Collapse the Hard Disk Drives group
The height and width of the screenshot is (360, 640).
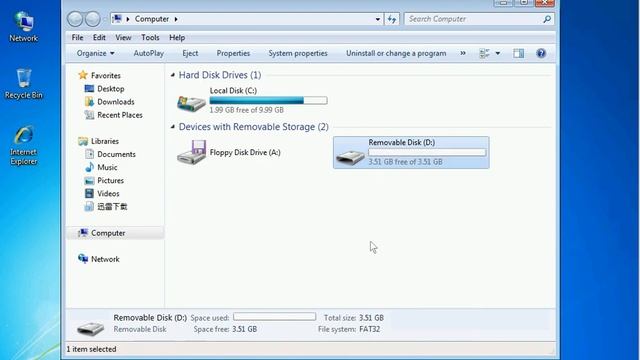tap(173, 75)
